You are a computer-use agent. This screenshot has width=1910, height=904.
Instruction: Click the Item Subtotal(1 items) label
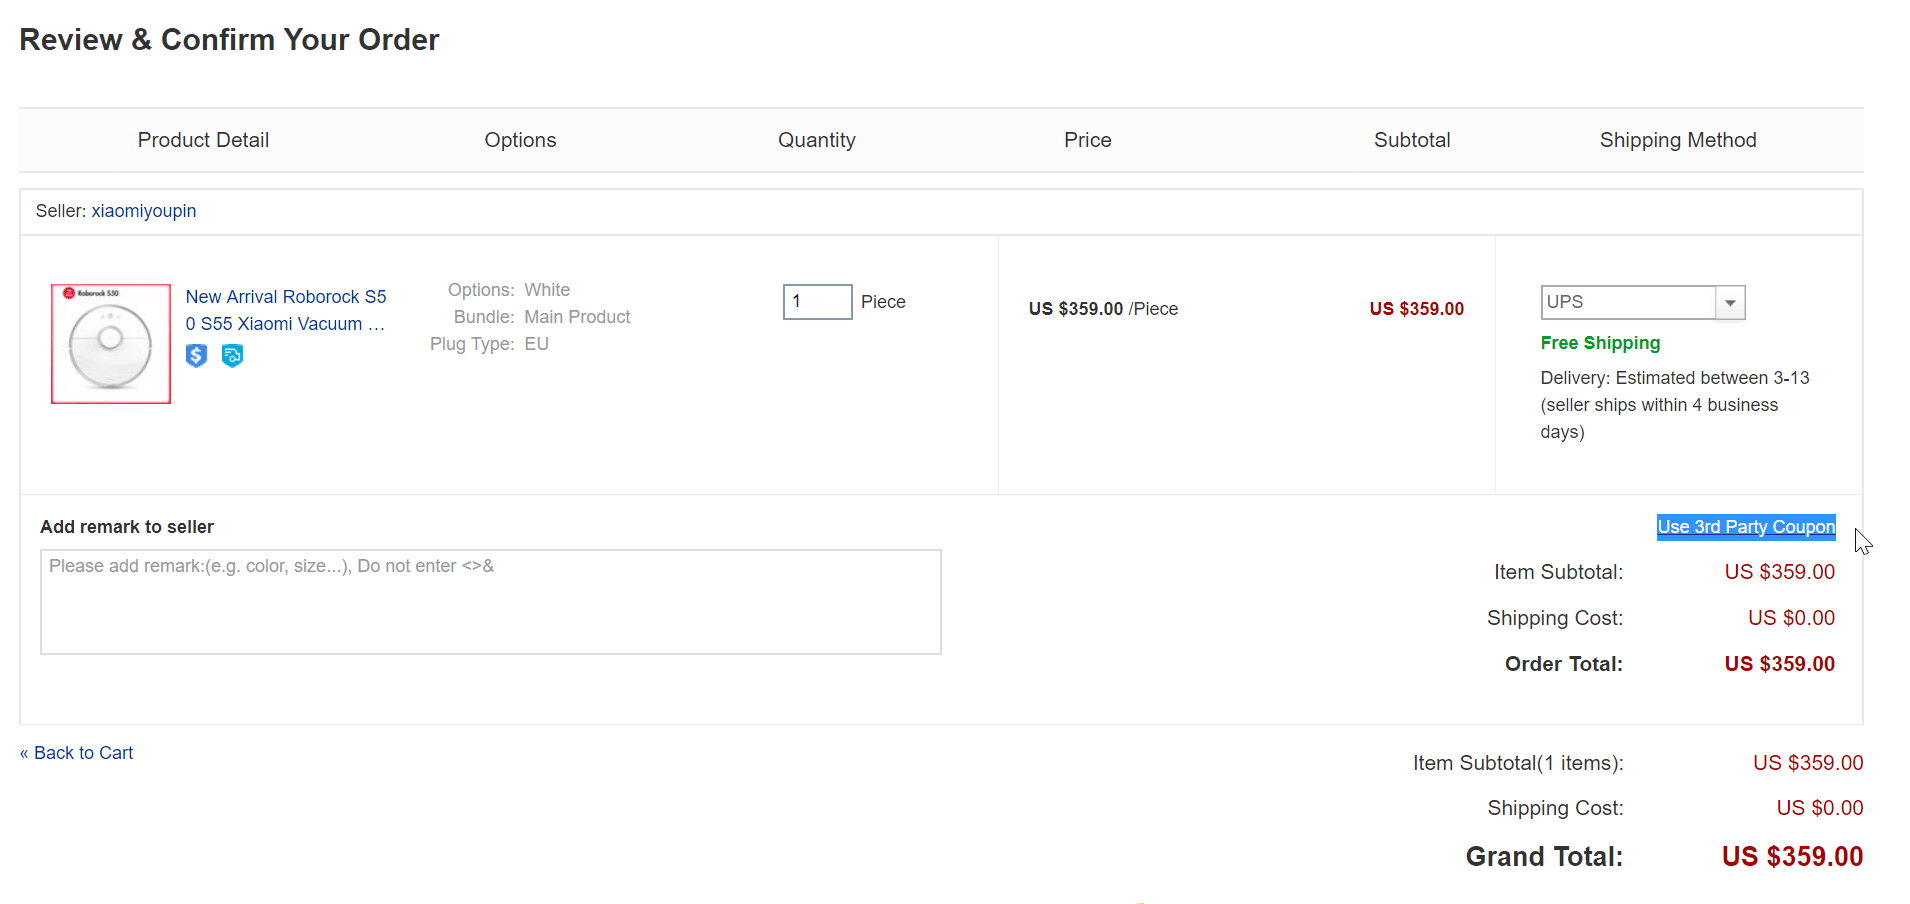(1518, 763)
